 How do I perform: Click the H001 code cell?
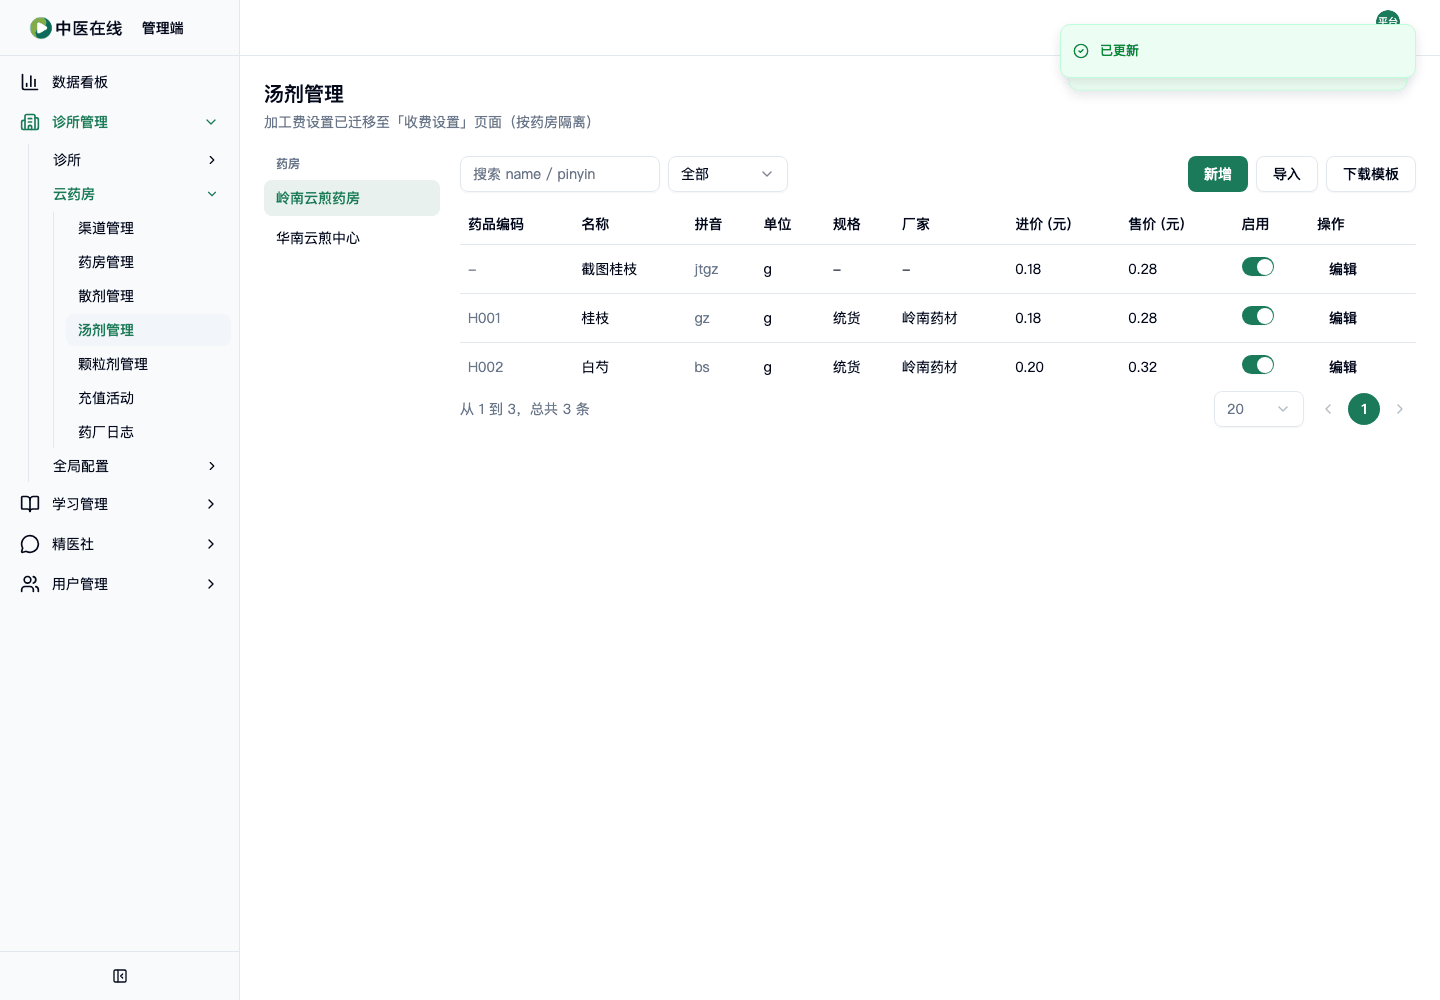pyautogui.click(x=484, y=318)
